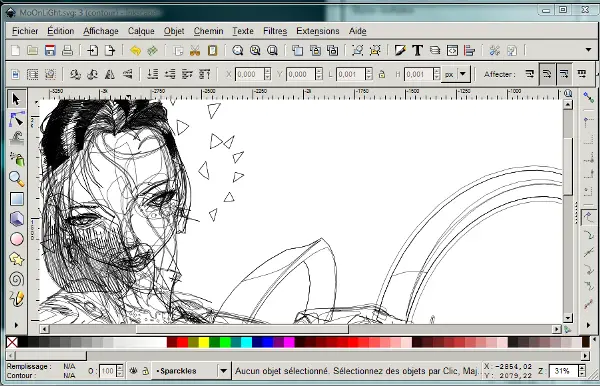Open the Chemin menu
Image resolution: width=600 pixels, height=386 pixels.
208,31
